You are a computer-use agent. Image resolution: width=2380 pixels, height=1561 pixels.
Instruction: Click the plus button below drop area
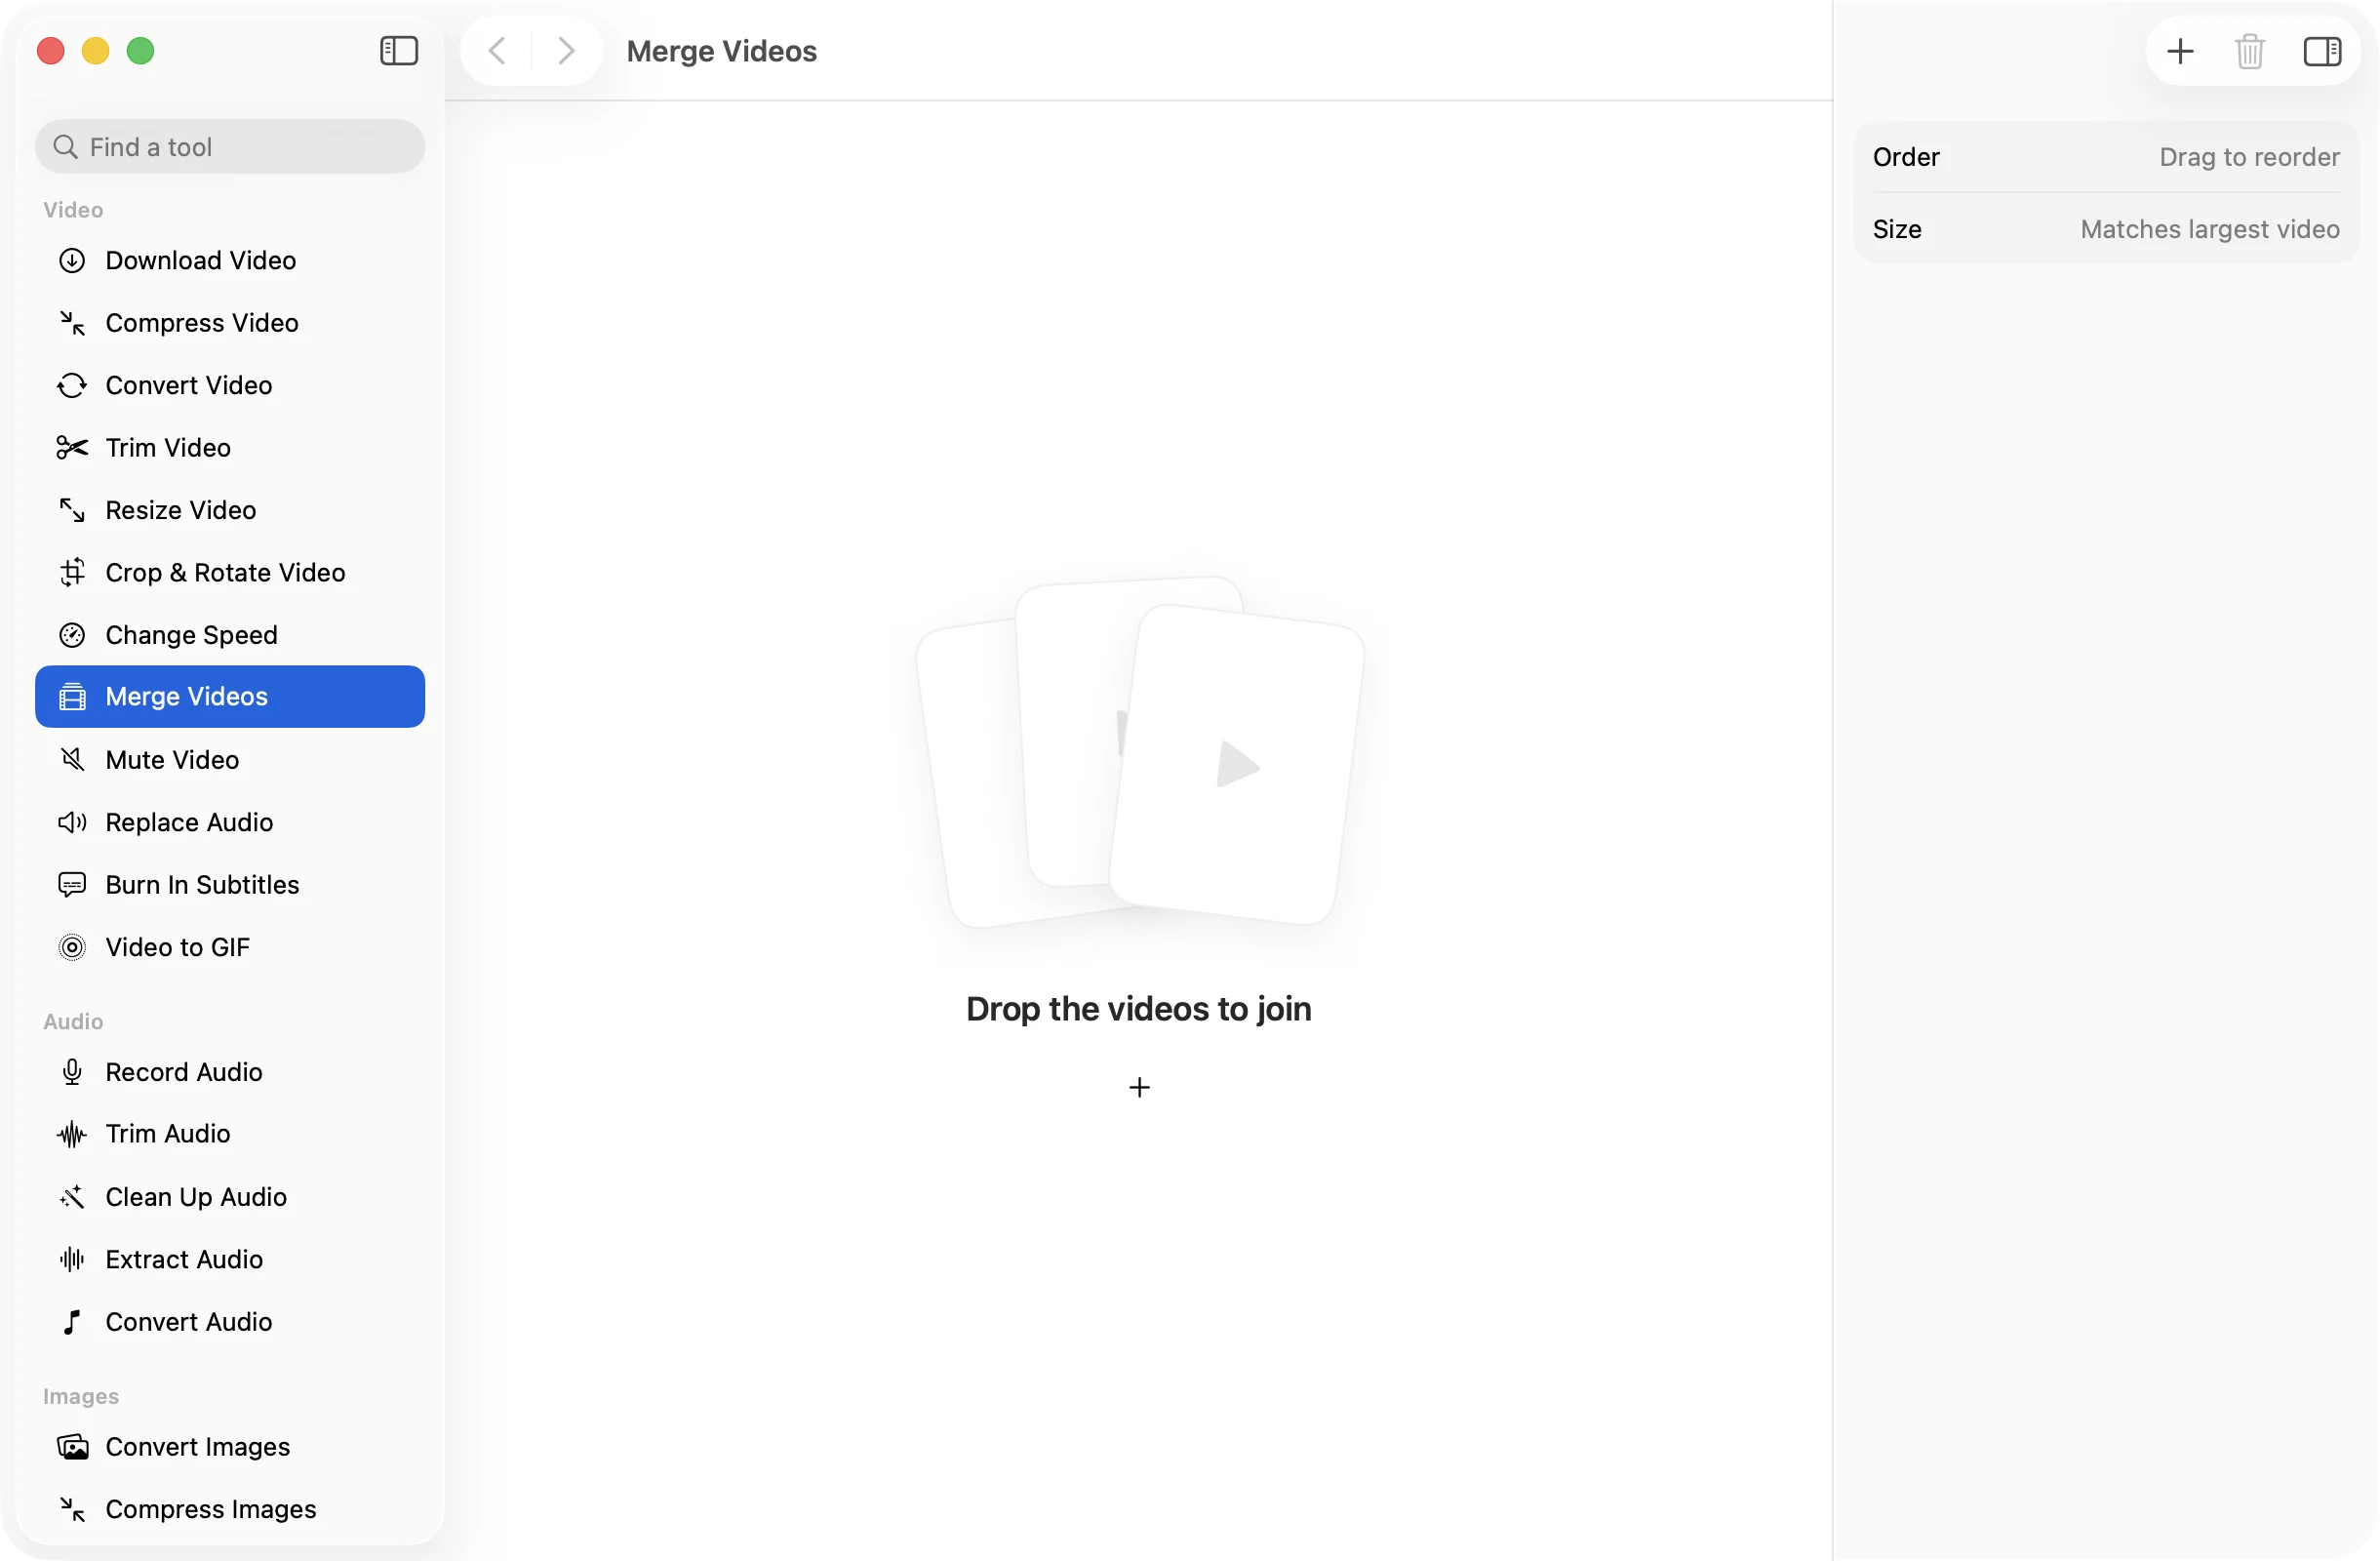(1139, 1087)
